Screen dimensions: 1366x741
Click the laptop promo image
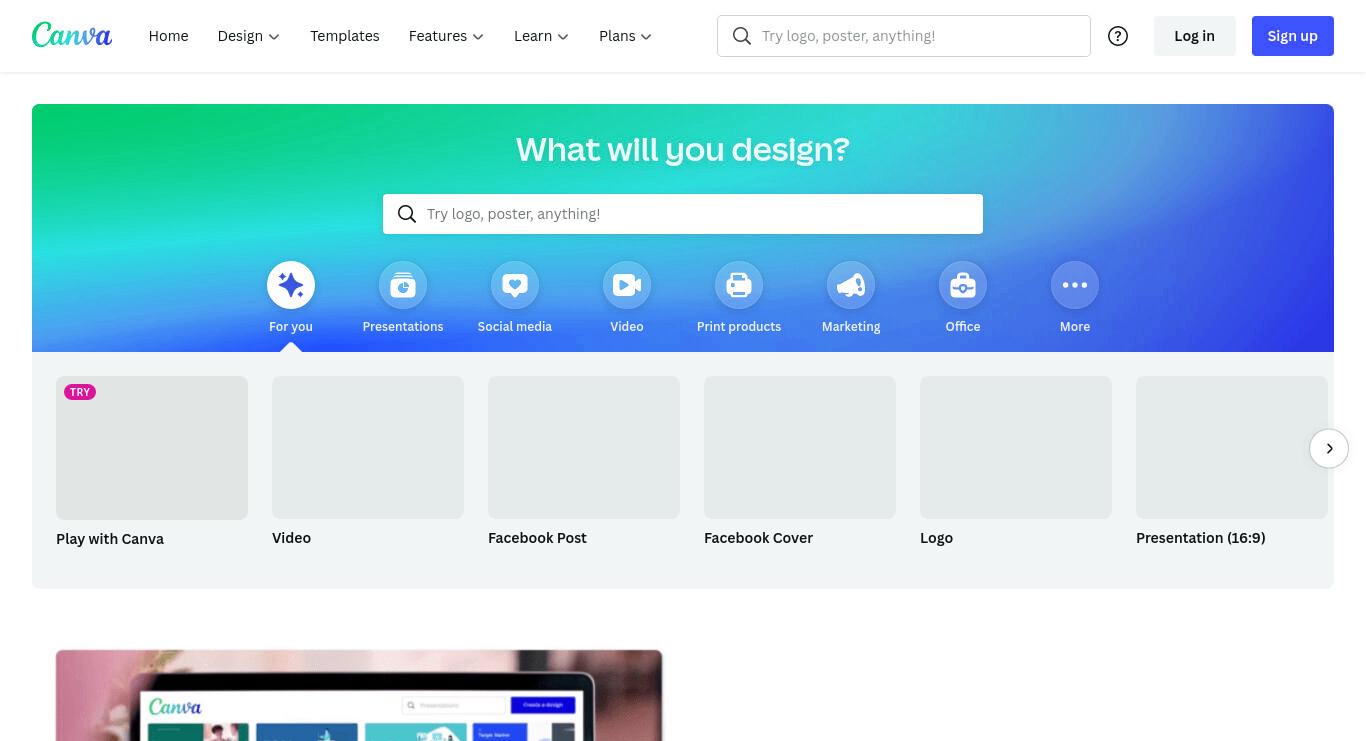359,696
